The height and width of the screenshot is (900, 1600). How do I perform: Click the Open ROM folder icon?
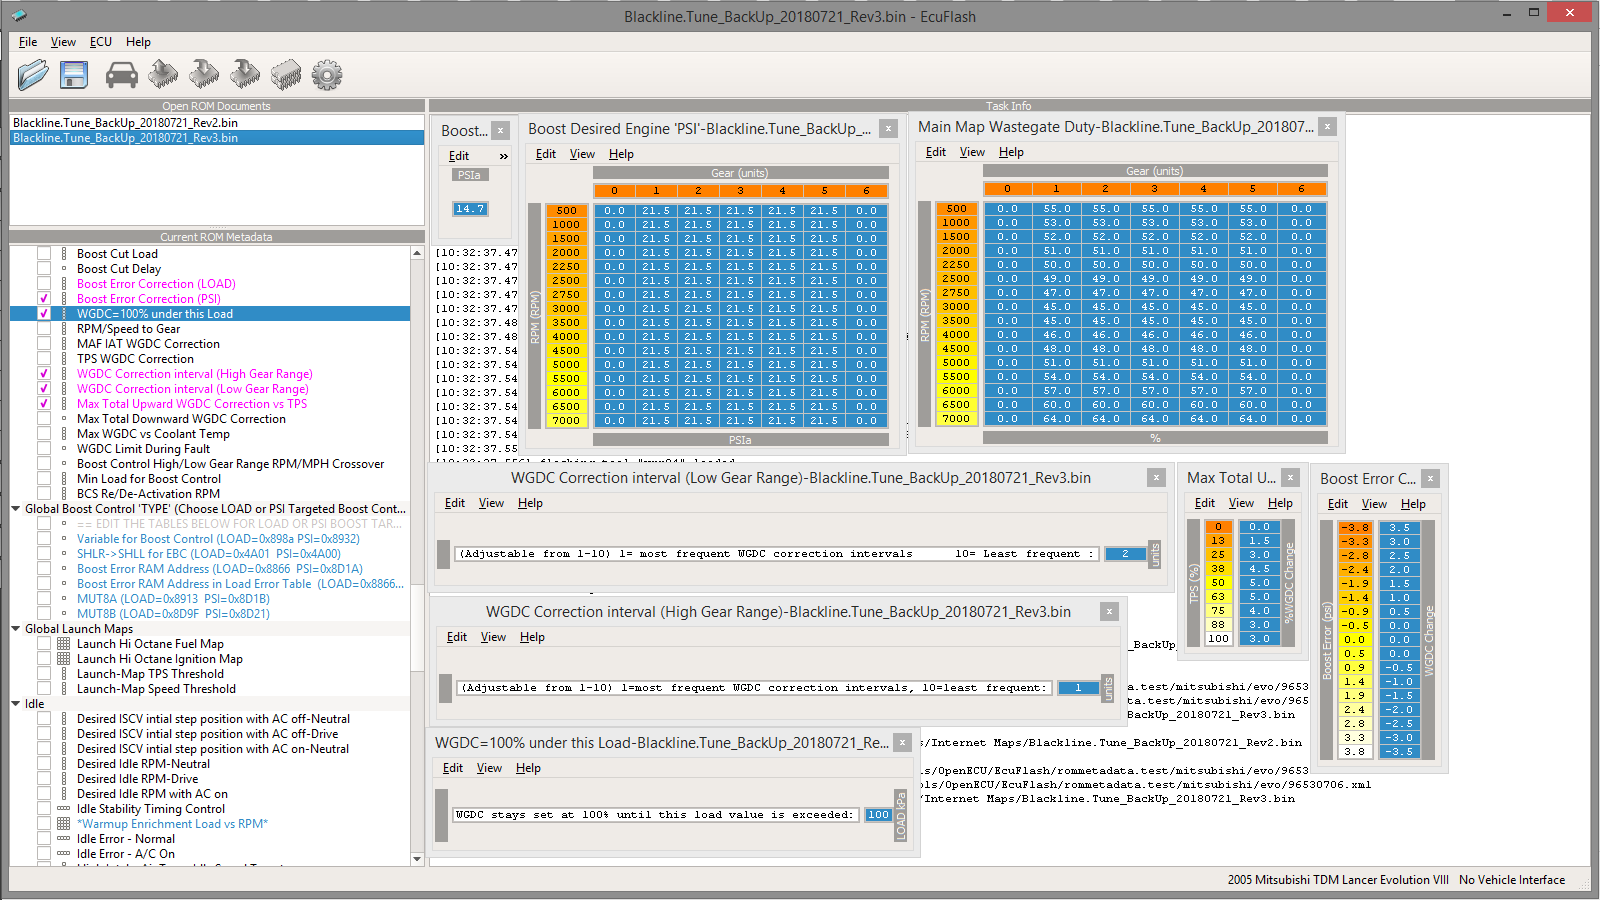tap(32, 75)
